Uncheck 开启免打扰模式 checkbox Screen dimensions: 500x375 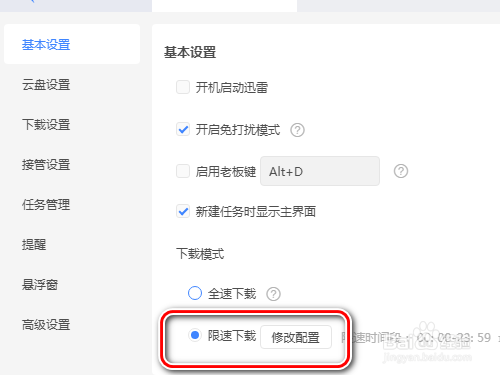pyautogui.click(x=183, y=129)
